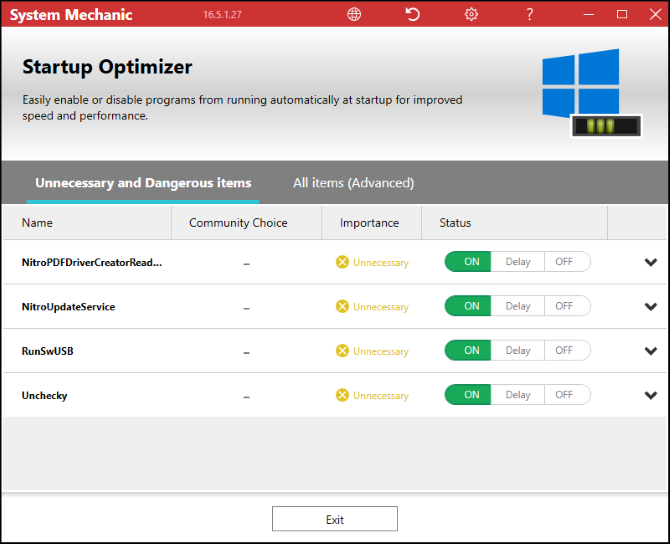This screenshot has width=670, height=544.
Task: Open the globe language icon in title bar
Action: tap(354, 14)
